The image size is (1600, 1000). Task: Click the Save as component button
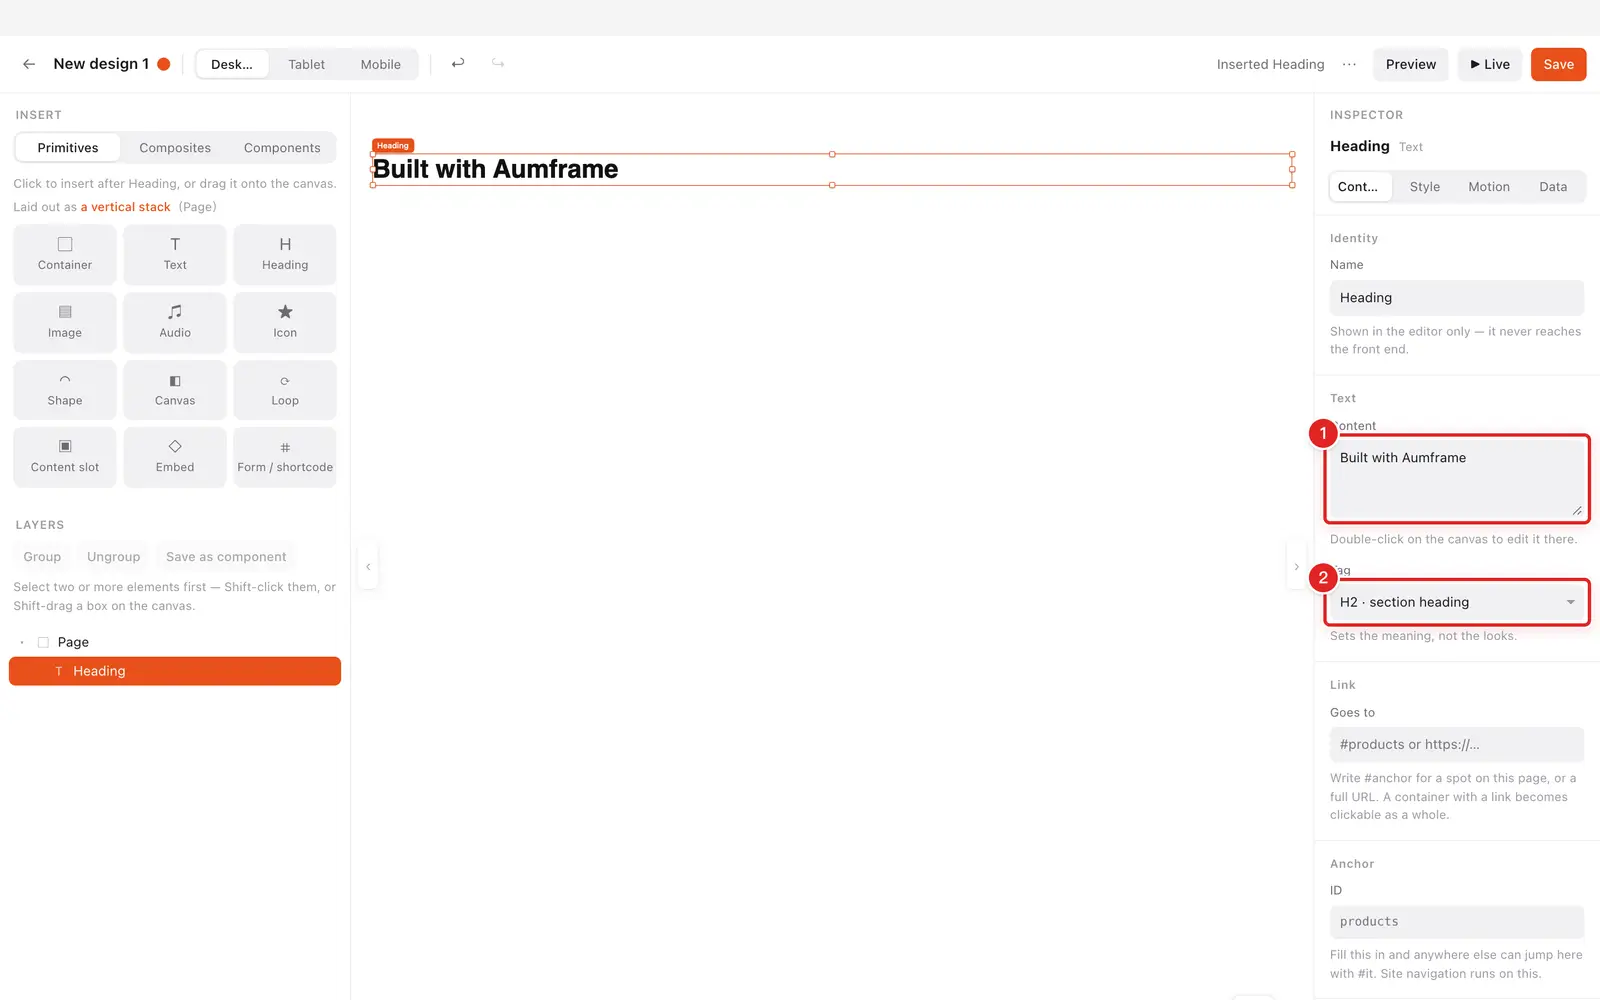pyautogui.click(x=226, y=557)
